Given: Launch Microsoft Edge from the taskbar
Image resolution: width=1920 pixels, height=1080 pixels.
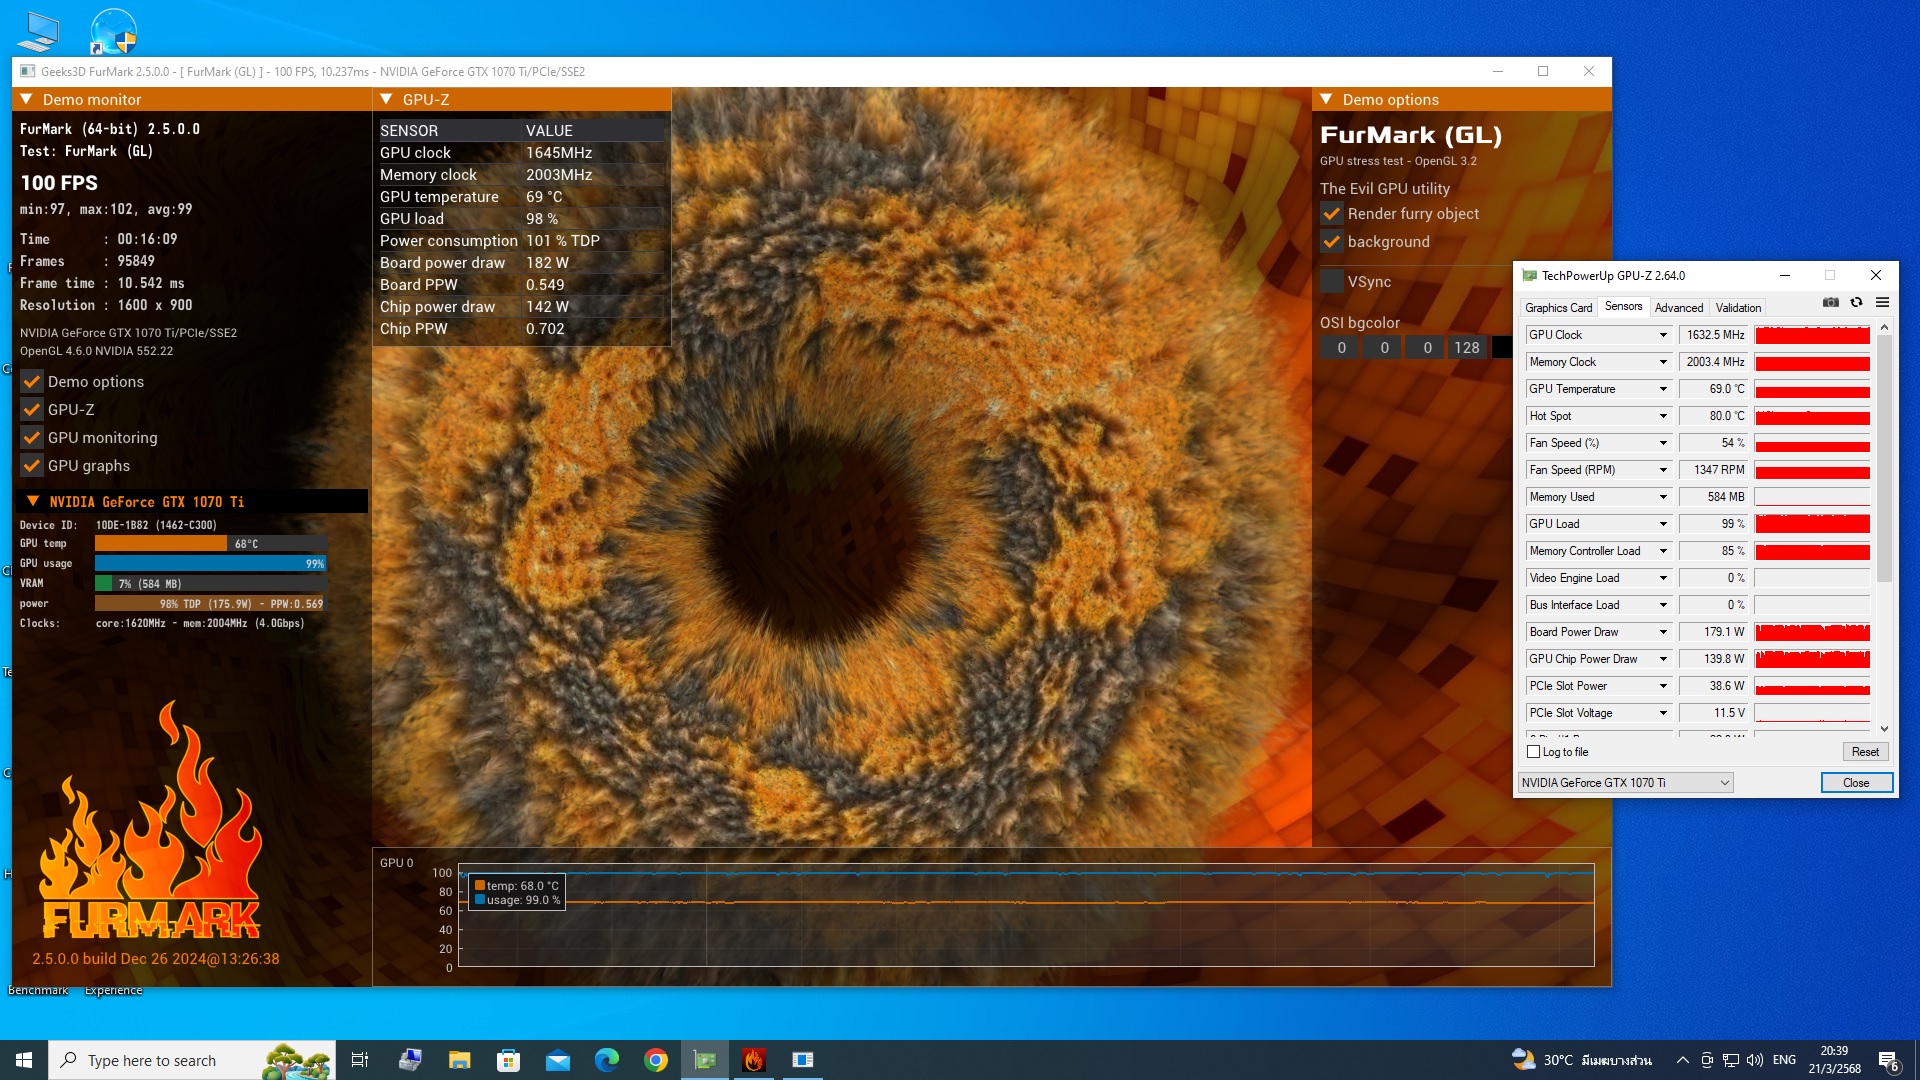Looking at the screenshot, I should pos(606,1060).
